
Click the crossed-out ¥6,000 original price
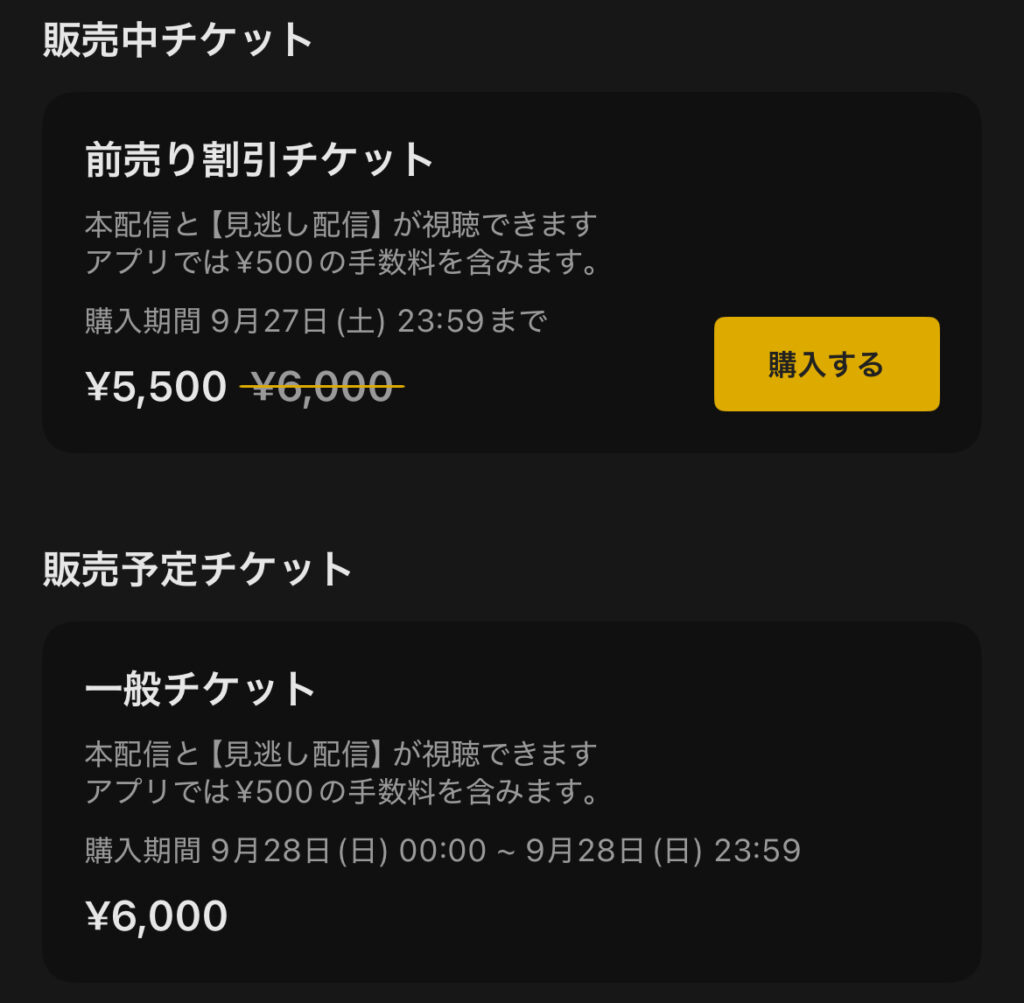pos(322,387)
